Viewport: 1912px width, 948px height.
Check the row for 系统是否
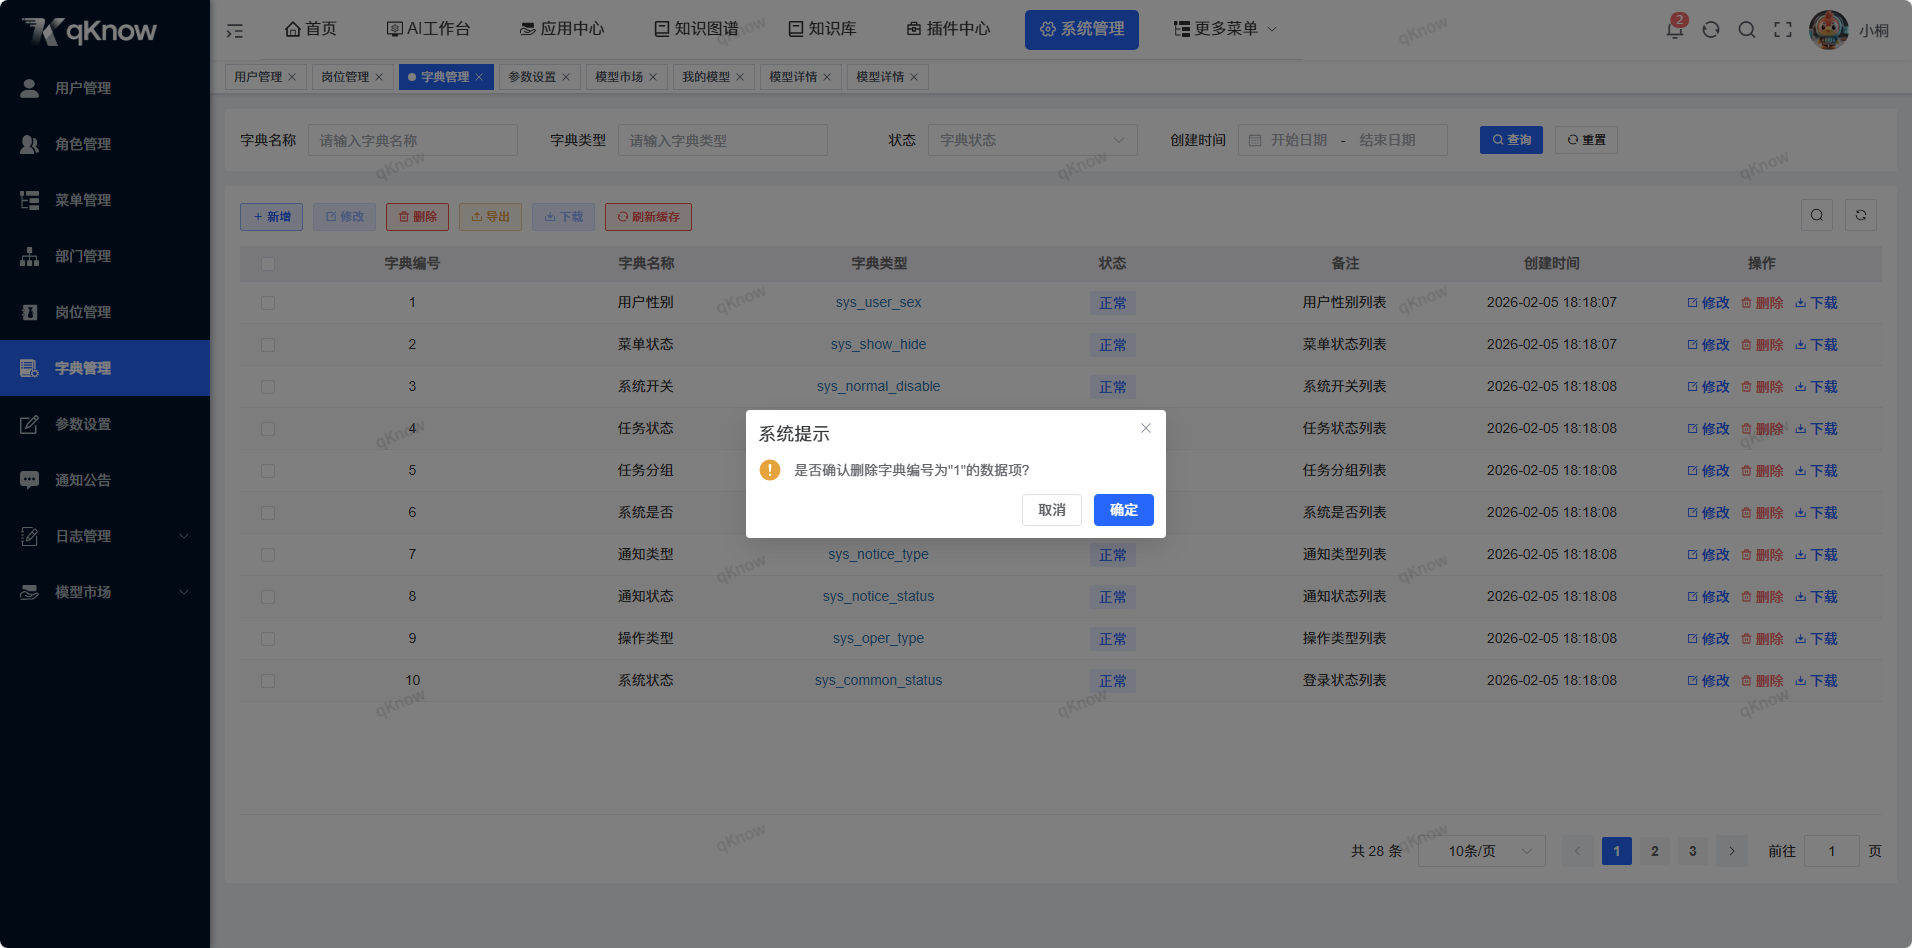point(268,513)
